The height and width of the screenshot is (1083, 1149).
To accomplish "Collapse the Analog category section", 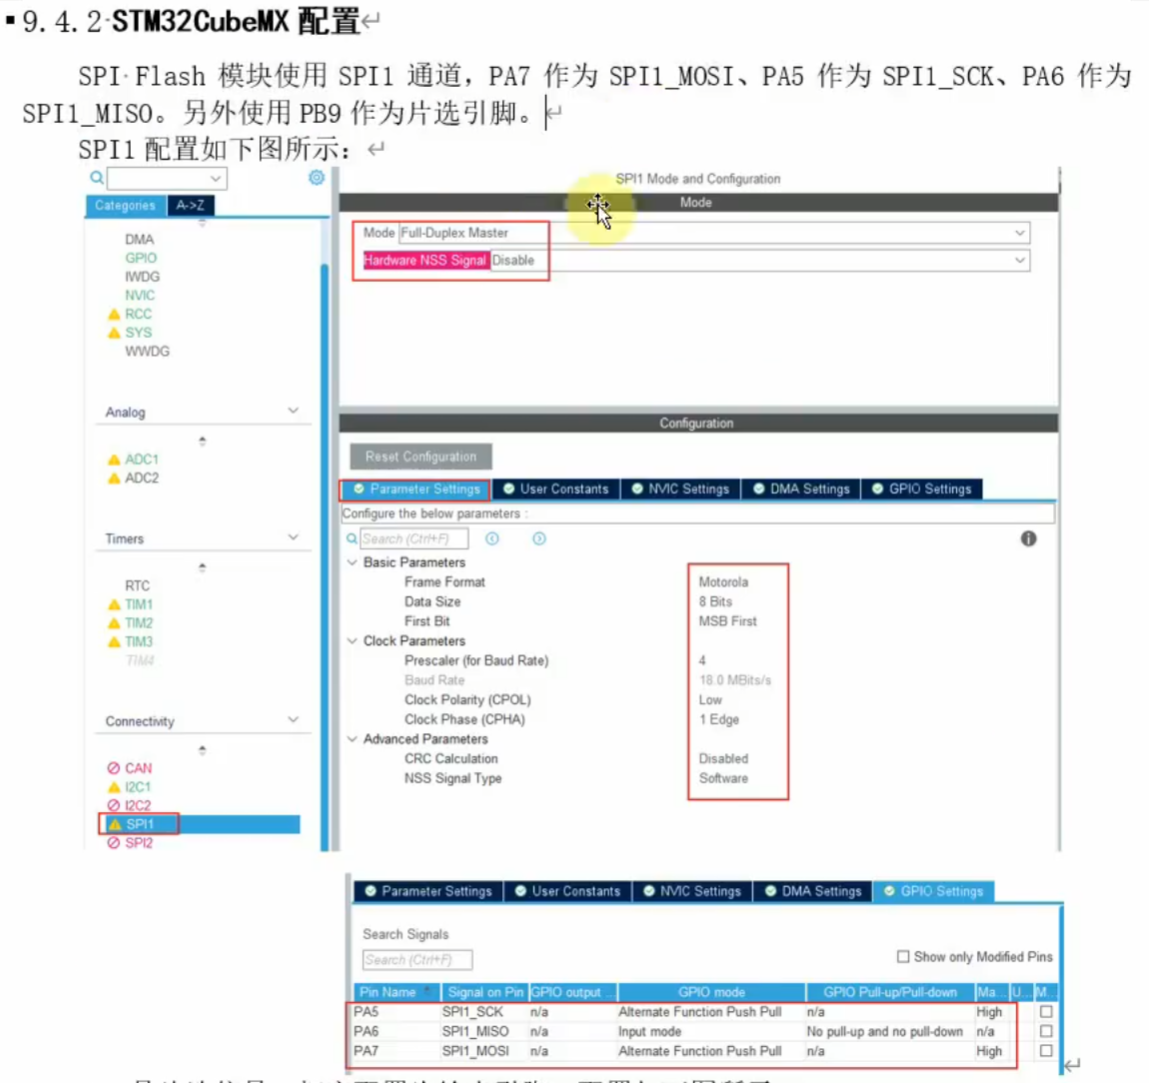I will pos(293,410).
